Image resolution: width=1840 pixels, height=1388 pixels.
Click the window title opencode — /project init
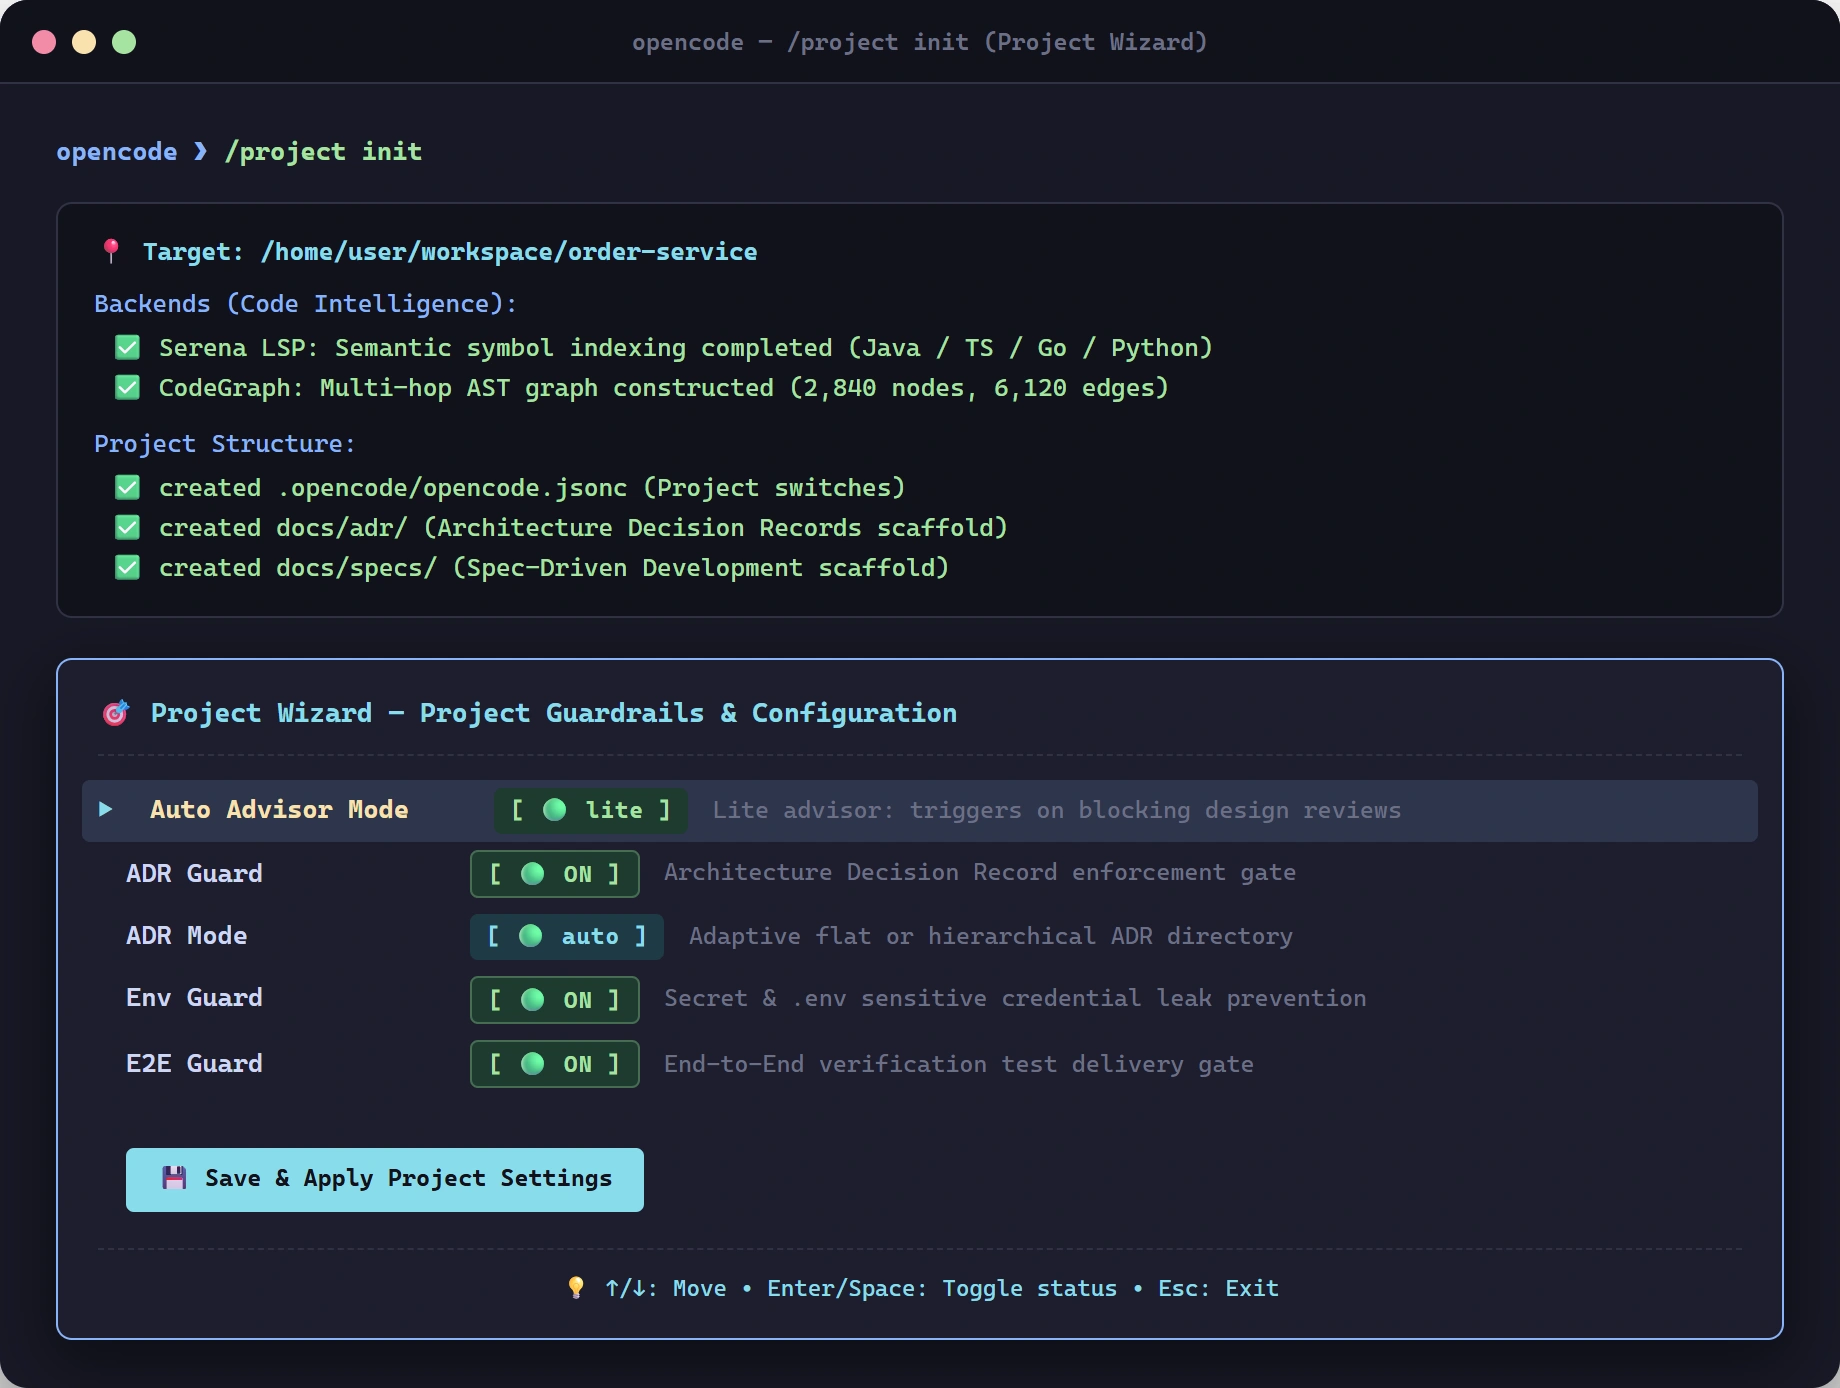tap(920, 42)
